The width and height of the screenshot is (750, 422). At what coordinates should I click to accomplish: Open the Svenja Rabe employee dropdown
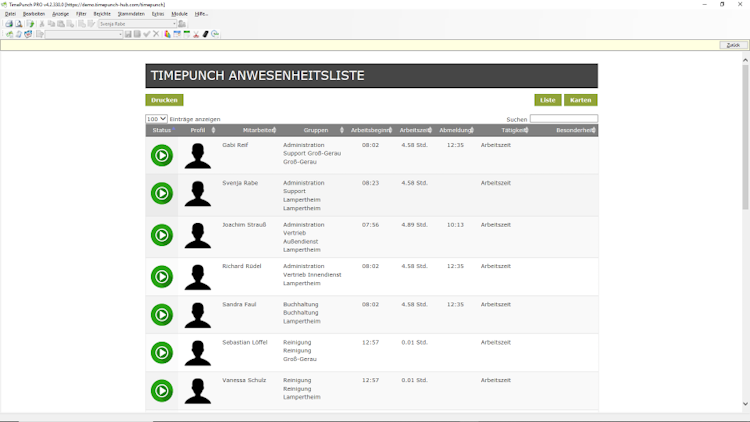pyautogui.click(x=138, y=23)
